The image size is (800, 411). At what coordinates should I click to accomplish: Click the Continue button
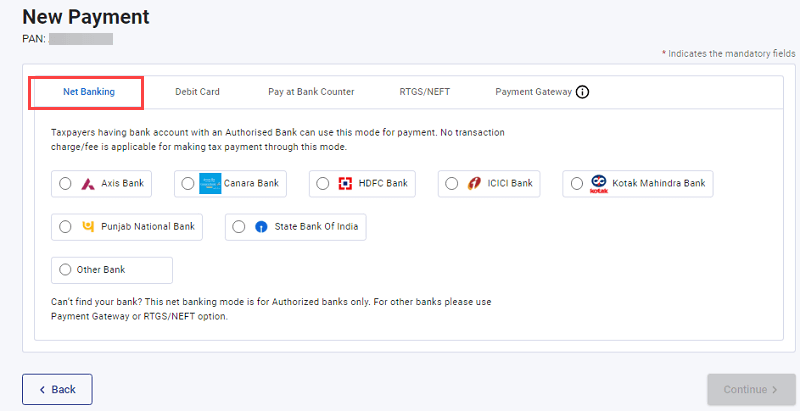[x=751, y=390]
